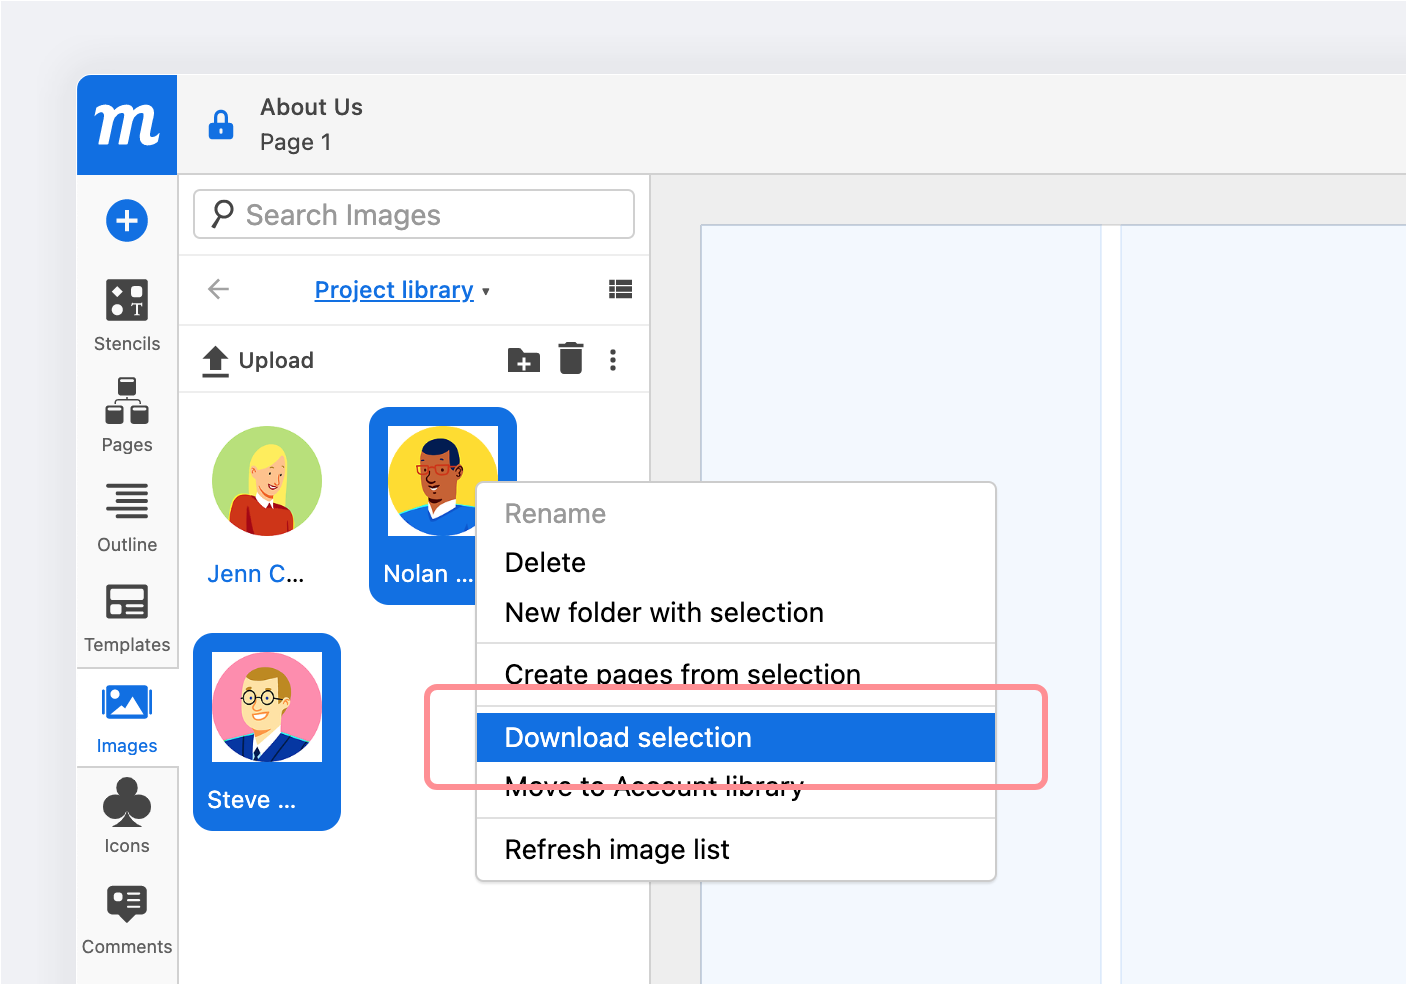Open the Pages panel
The height and width of the screenshot is (984, 1406).
pyautogui.click(x=127, y=415)
